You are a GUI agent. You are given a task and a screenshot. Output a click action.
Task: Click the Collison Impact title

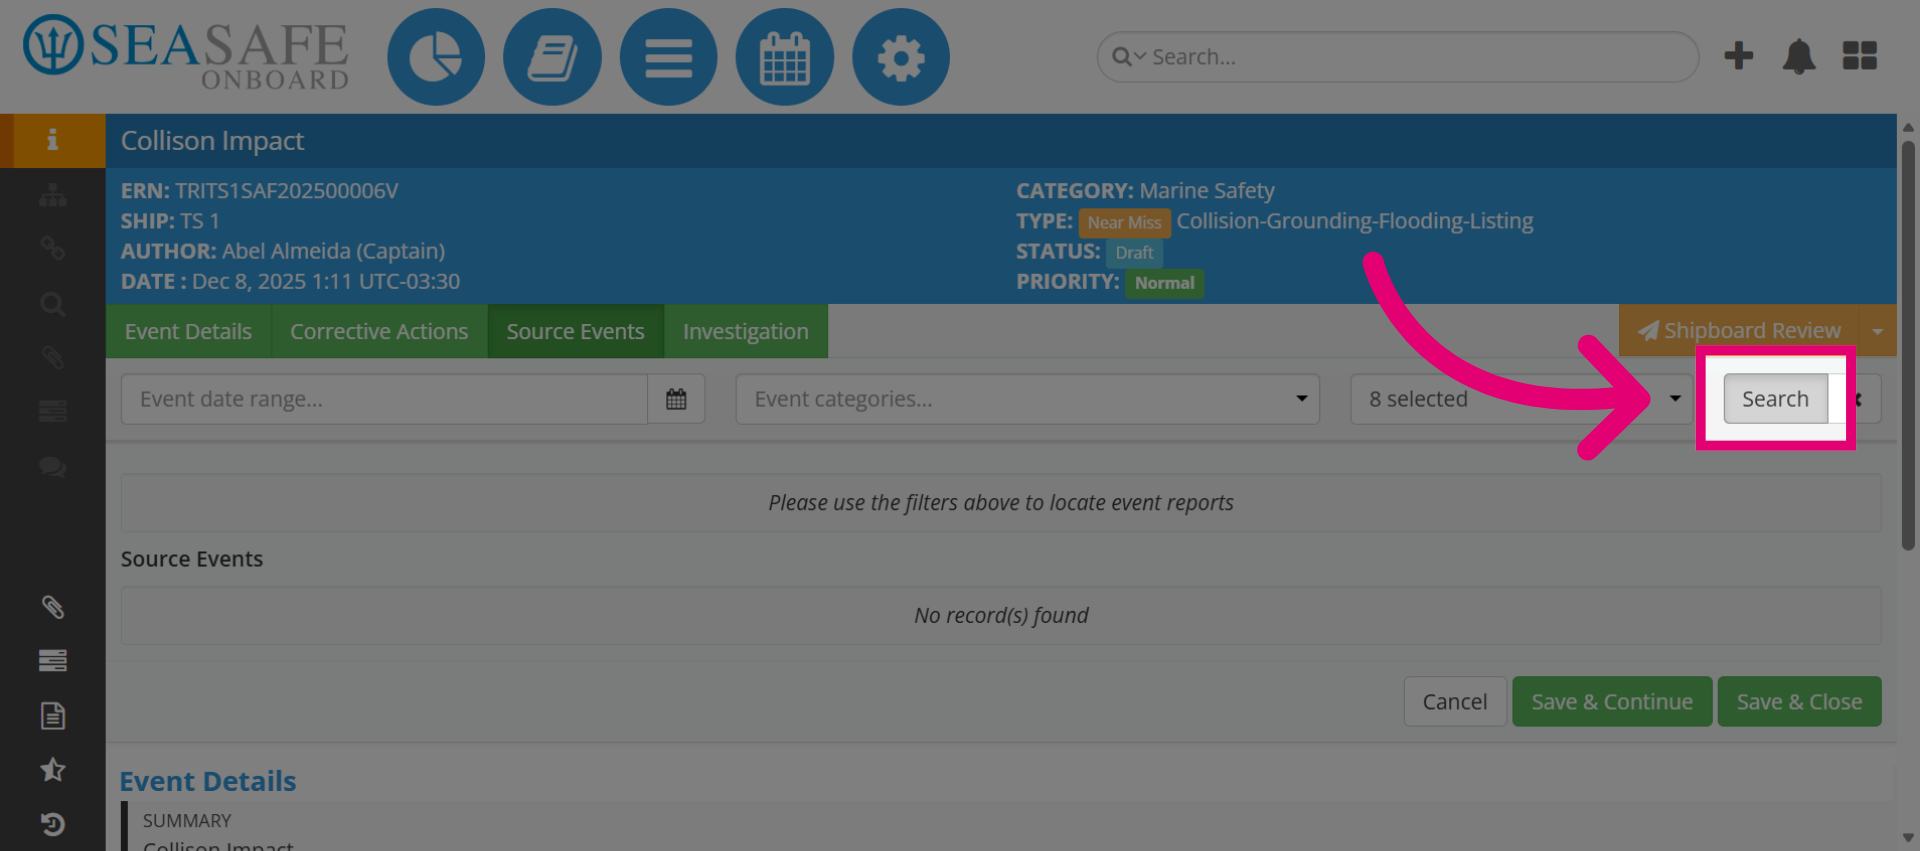[212, 141]
